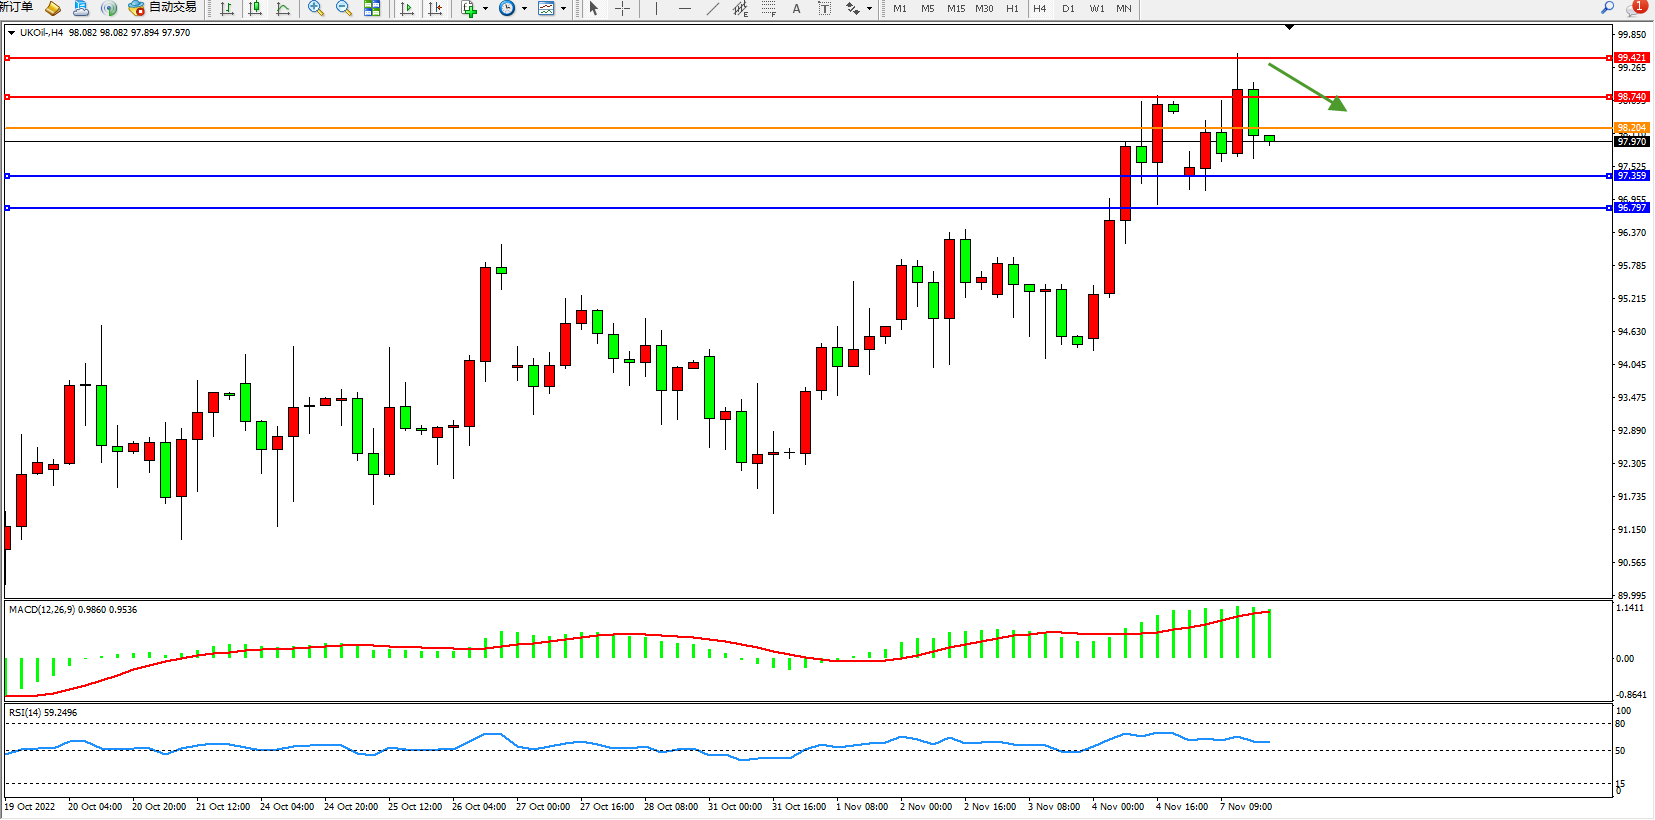Switch to the D1 timeframe
1655x820 pixels.
click(1068, 8)
